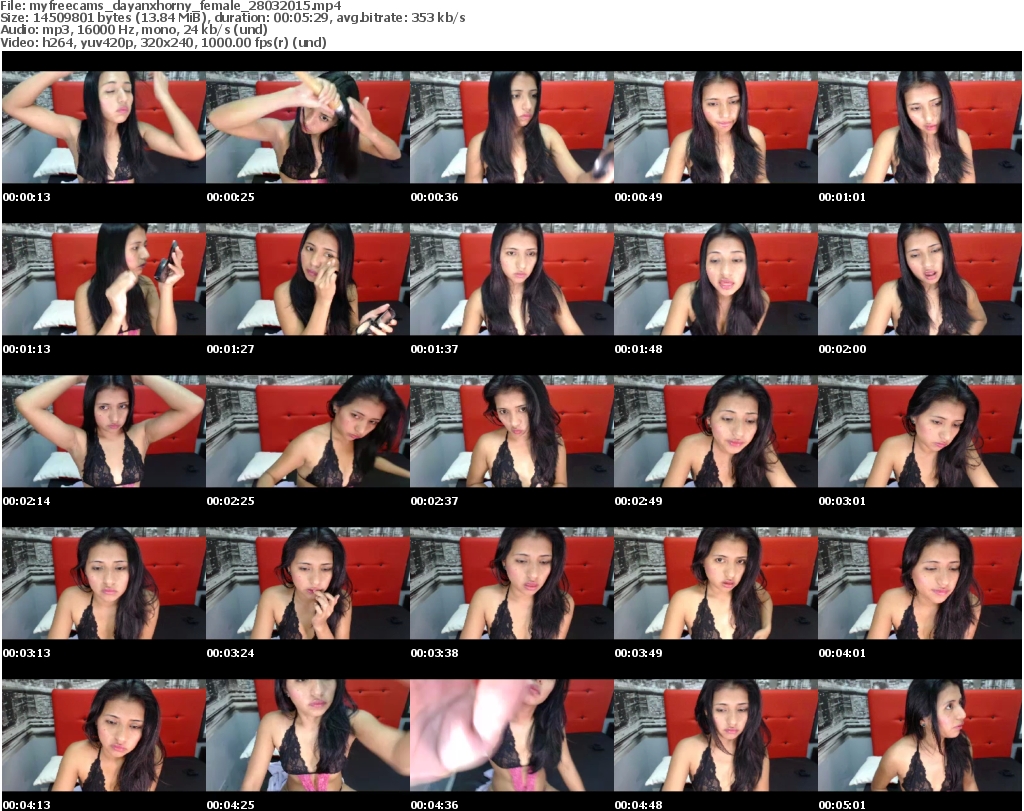1024x811 pixels.
Task: Select the thumbnail frame at 00:00:36
Action: point(511,127)
